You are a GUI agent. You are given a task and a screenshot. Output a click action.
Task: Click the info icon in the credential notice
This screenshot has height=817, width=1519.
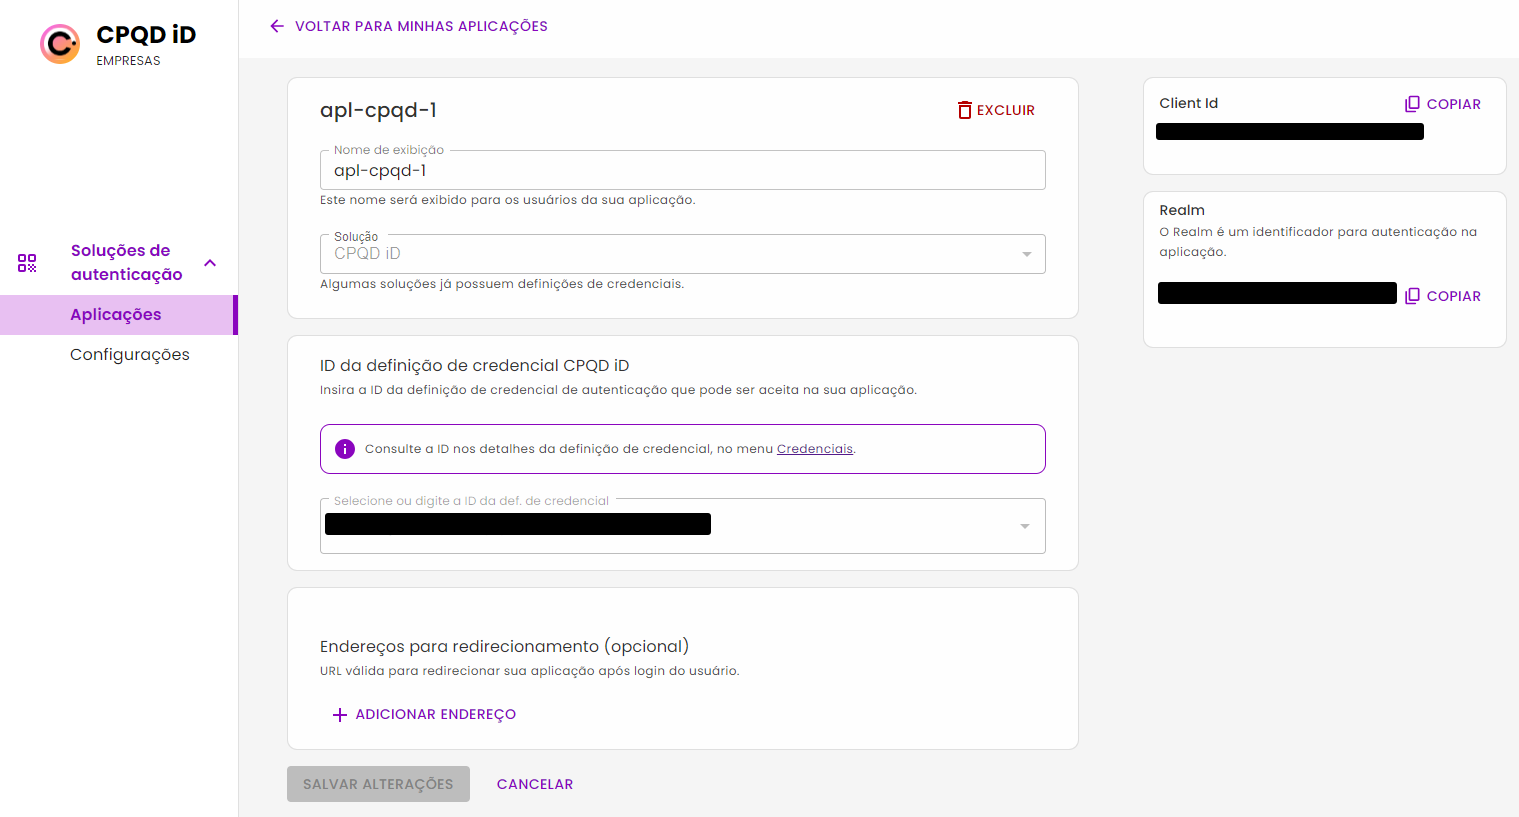[344, 448]
